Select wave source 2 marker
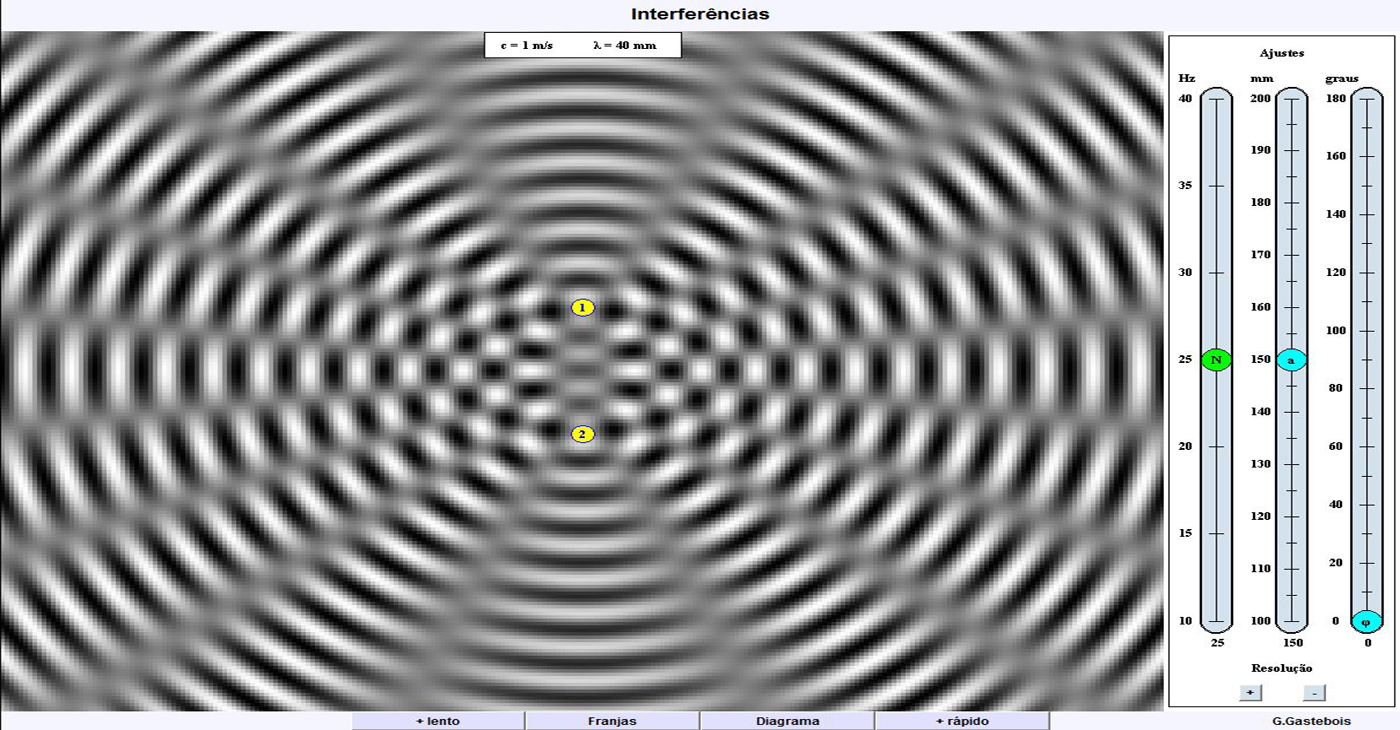The image size is (1400, 730). click(583, 434)
